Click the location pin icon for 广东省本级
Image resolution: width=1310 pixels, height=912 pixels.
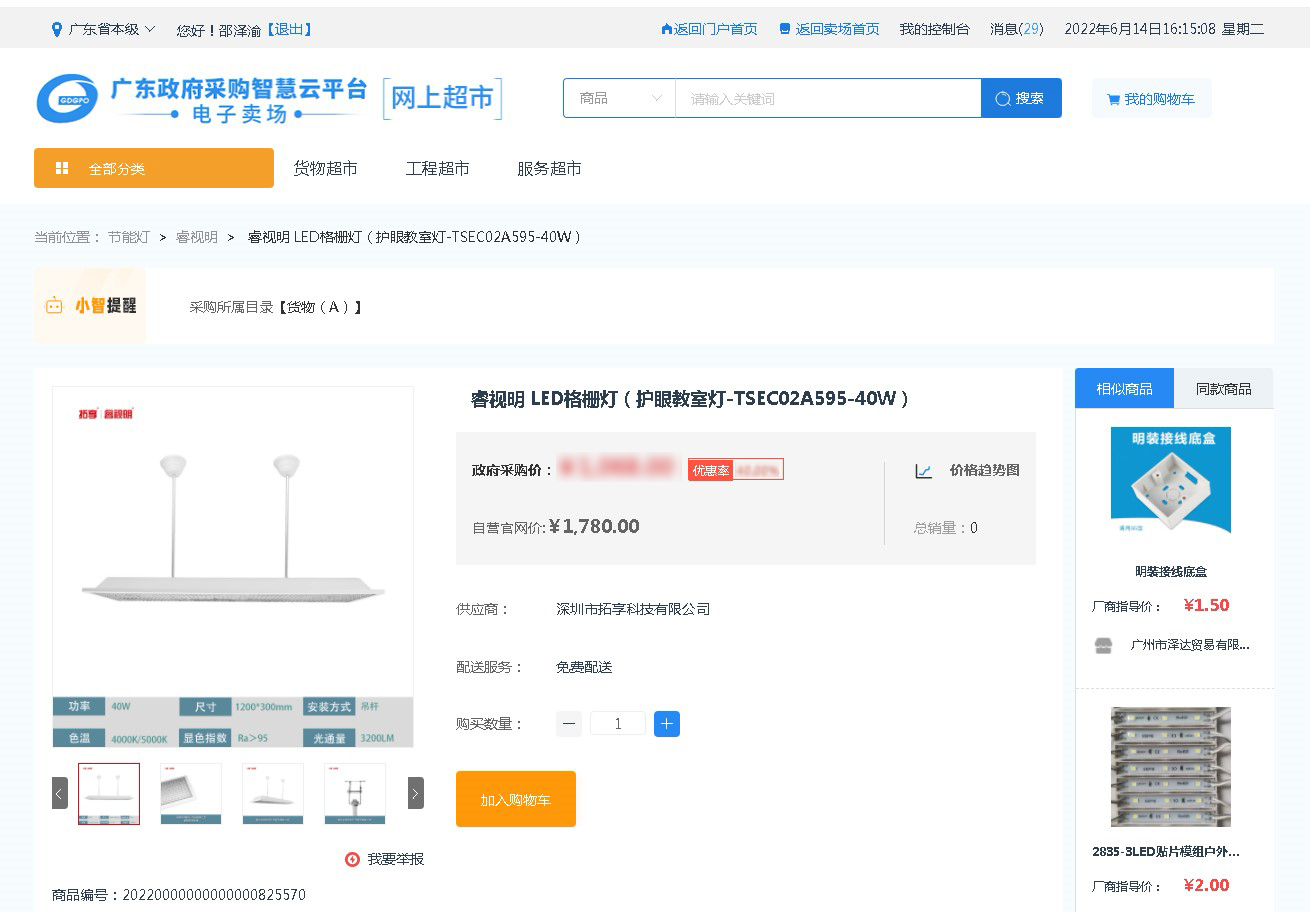57,29
